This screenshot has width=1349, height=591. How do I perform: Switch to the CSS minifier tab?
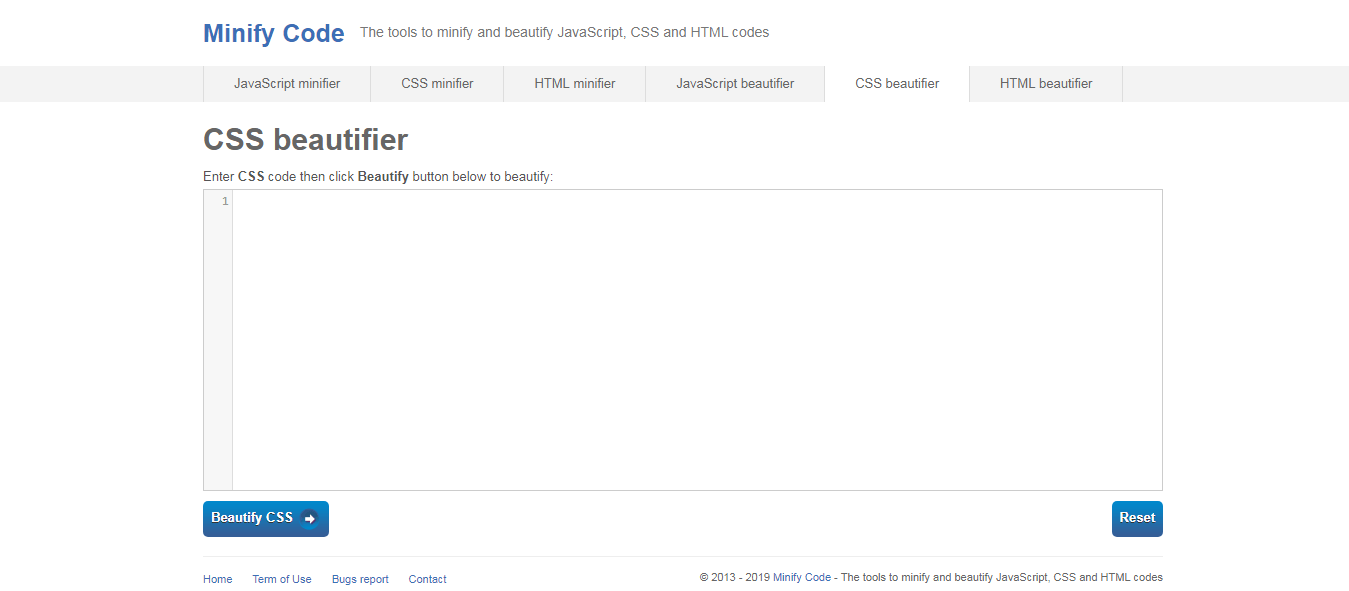point(437,83)
